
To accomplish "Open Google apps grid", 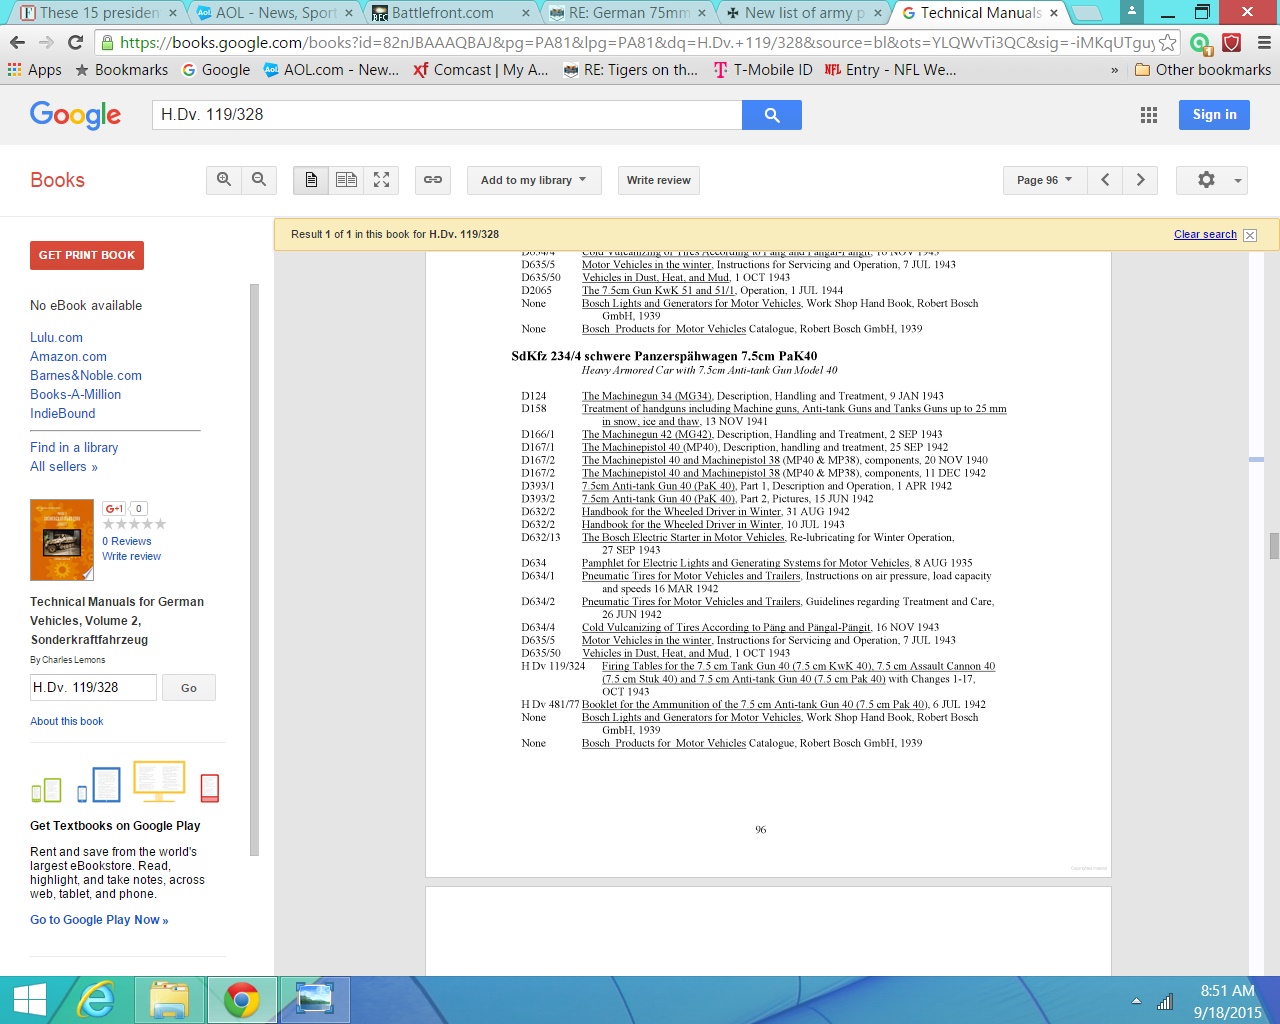I will 1149,115.
